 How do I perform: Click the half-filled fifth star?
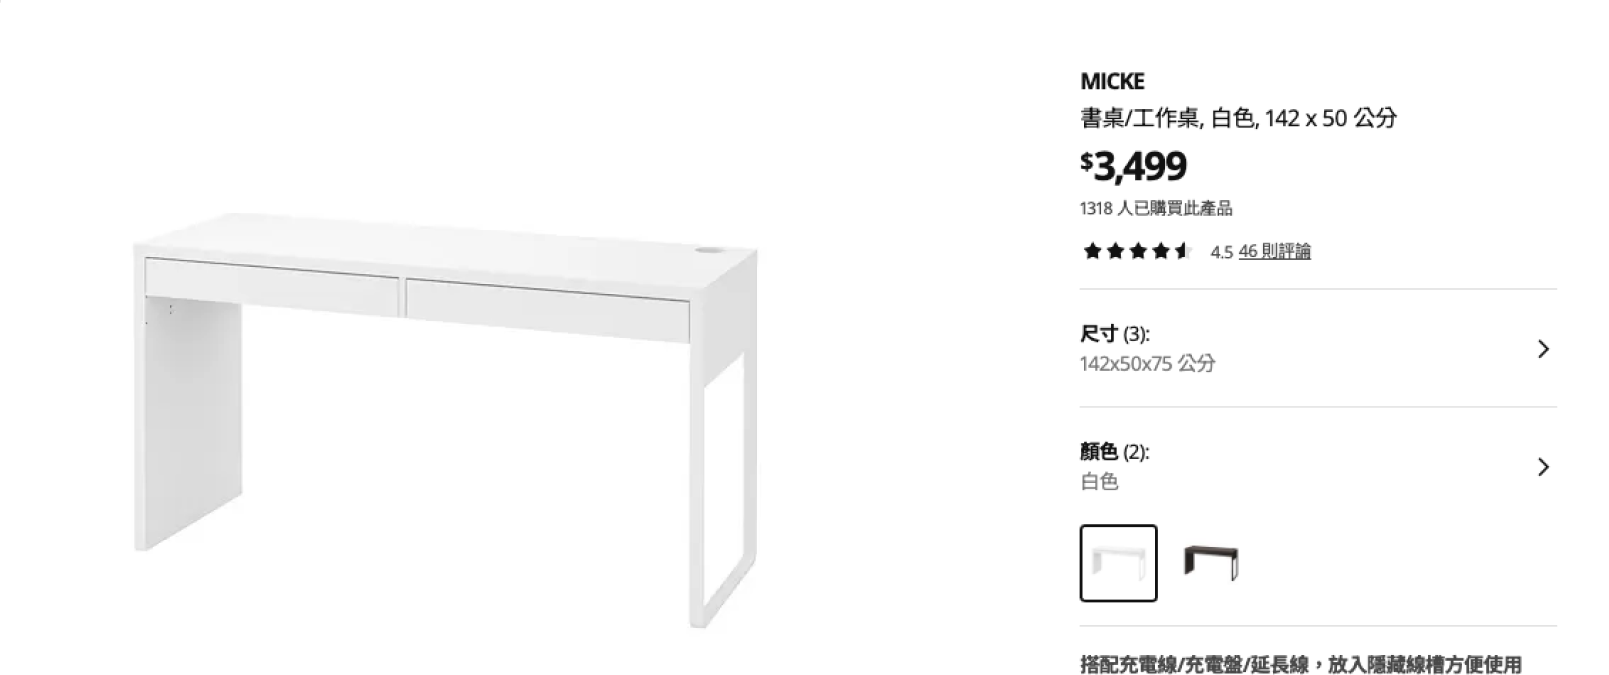click(1184, 251)
